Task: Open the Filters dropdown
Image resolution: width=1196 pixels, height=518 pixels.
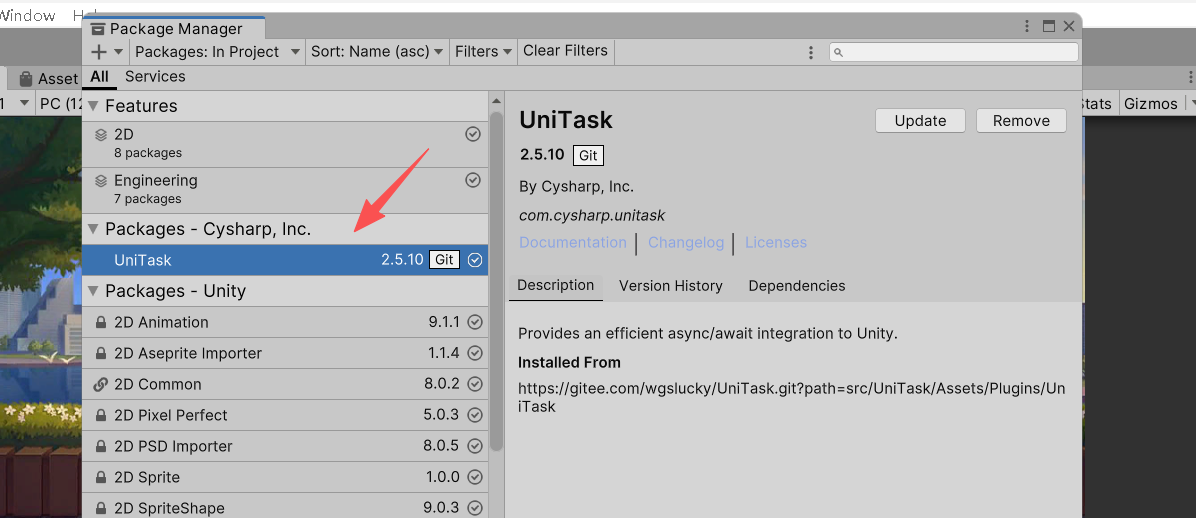Action: click(483, 52)
